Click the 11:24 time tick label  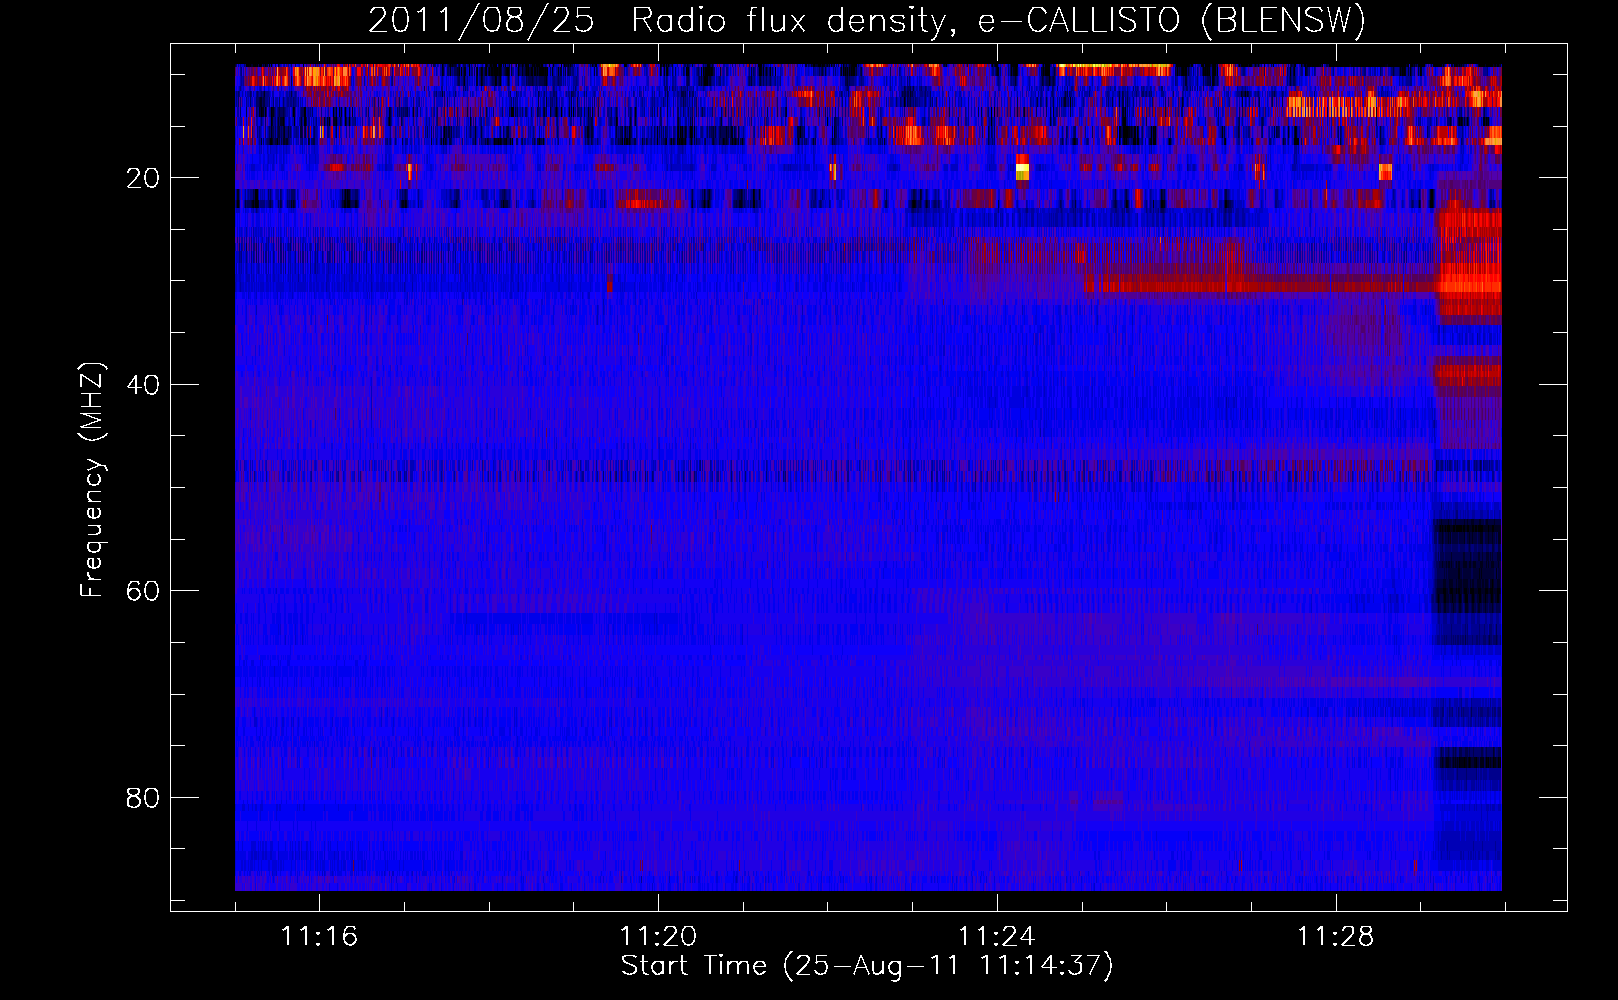coord(997,936)
